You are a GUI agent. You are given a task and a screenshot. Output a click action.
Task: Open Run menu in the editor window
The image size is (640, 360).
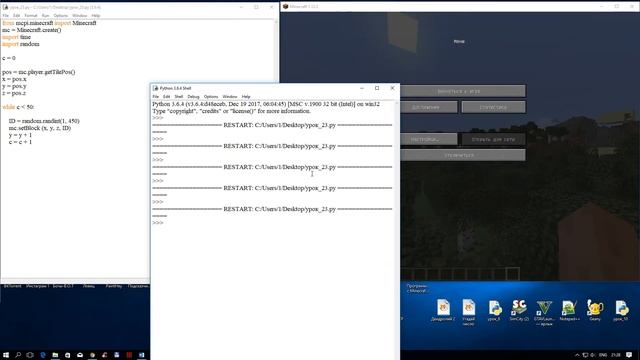tap(45, 16)
